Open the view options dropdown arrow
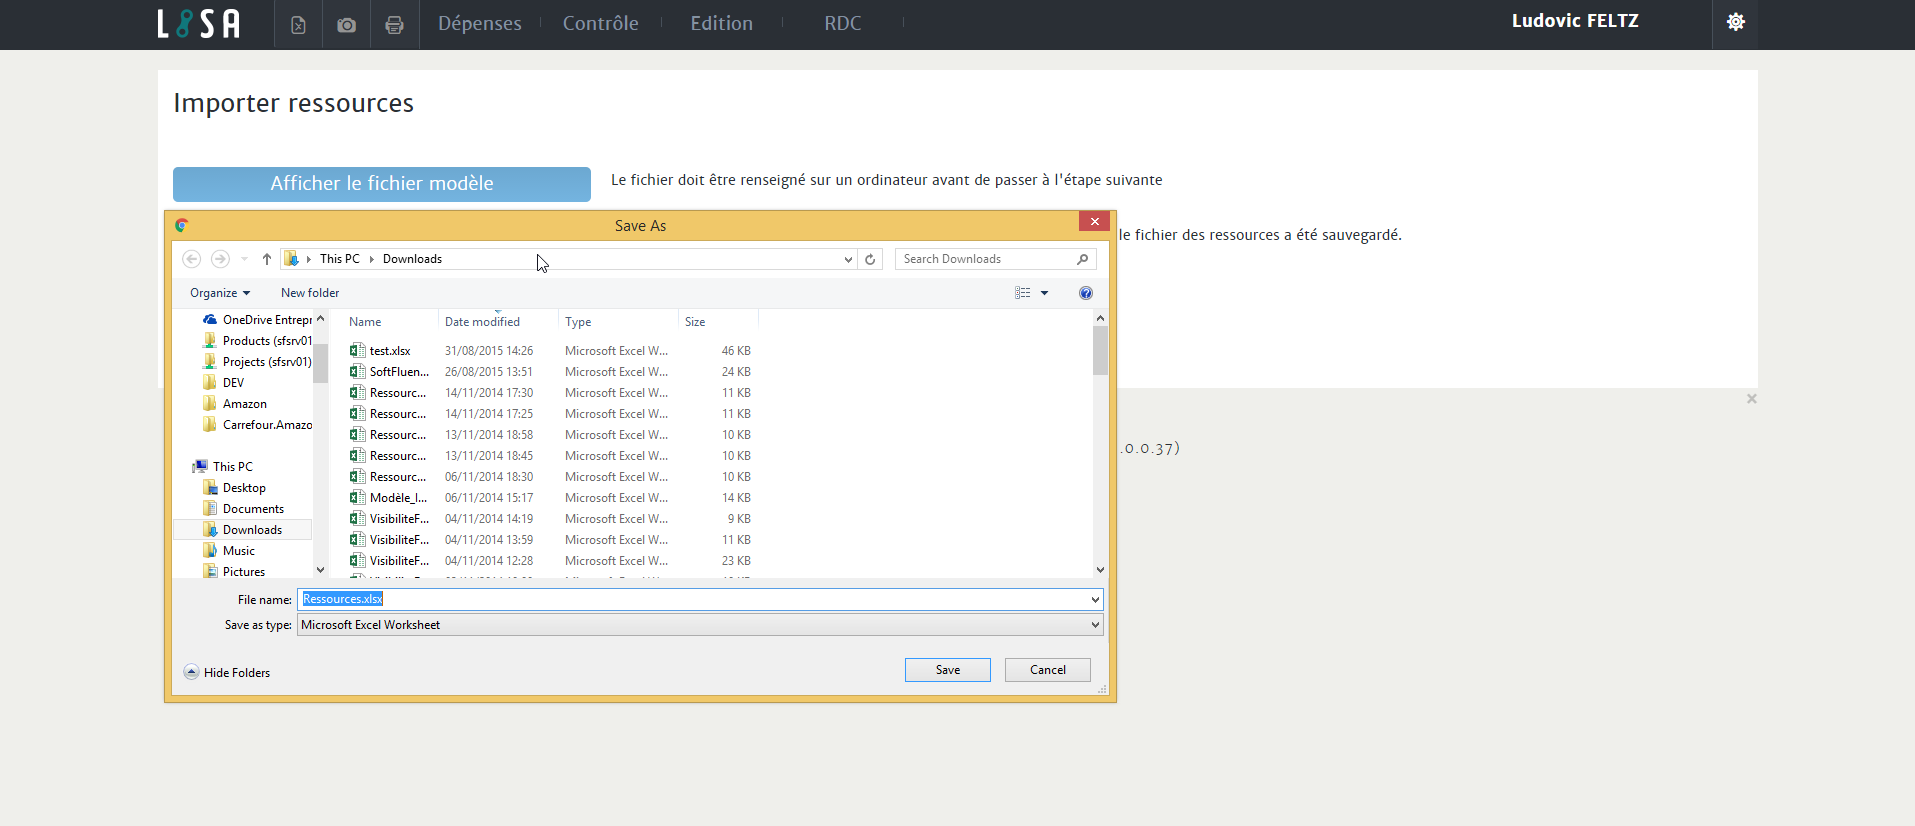This screenshot has height=826, width=1915. point(1045,293)
